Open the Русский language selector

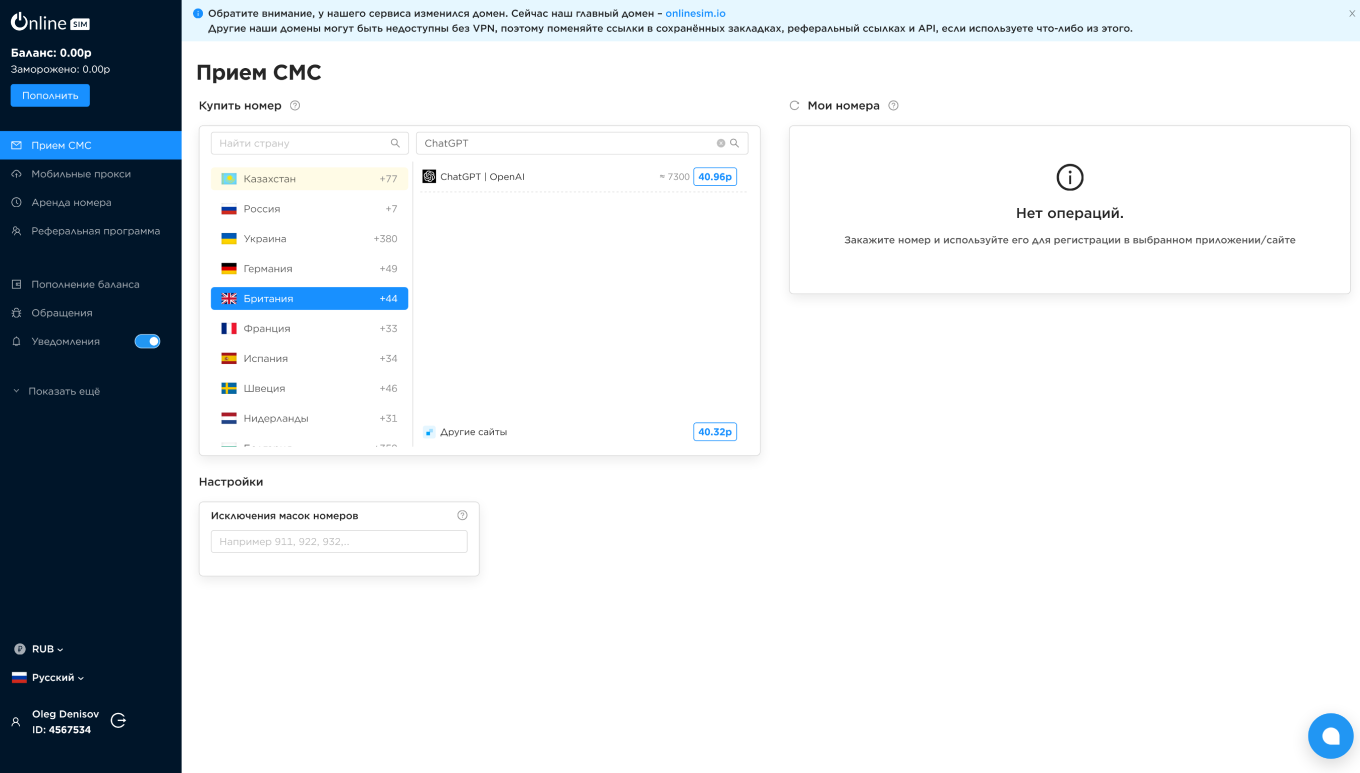(x=50, y=677)
